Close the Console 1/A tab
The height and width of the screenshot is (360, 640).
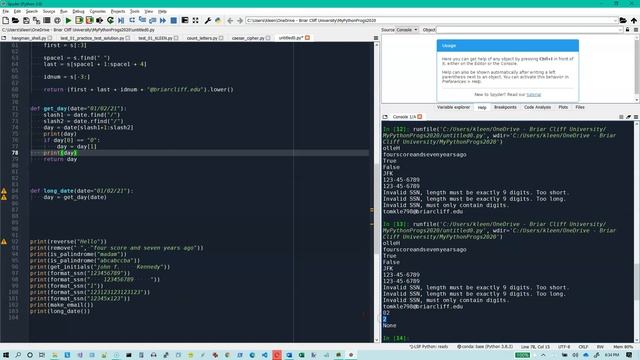pyautogui.click(x=420, y=117)
